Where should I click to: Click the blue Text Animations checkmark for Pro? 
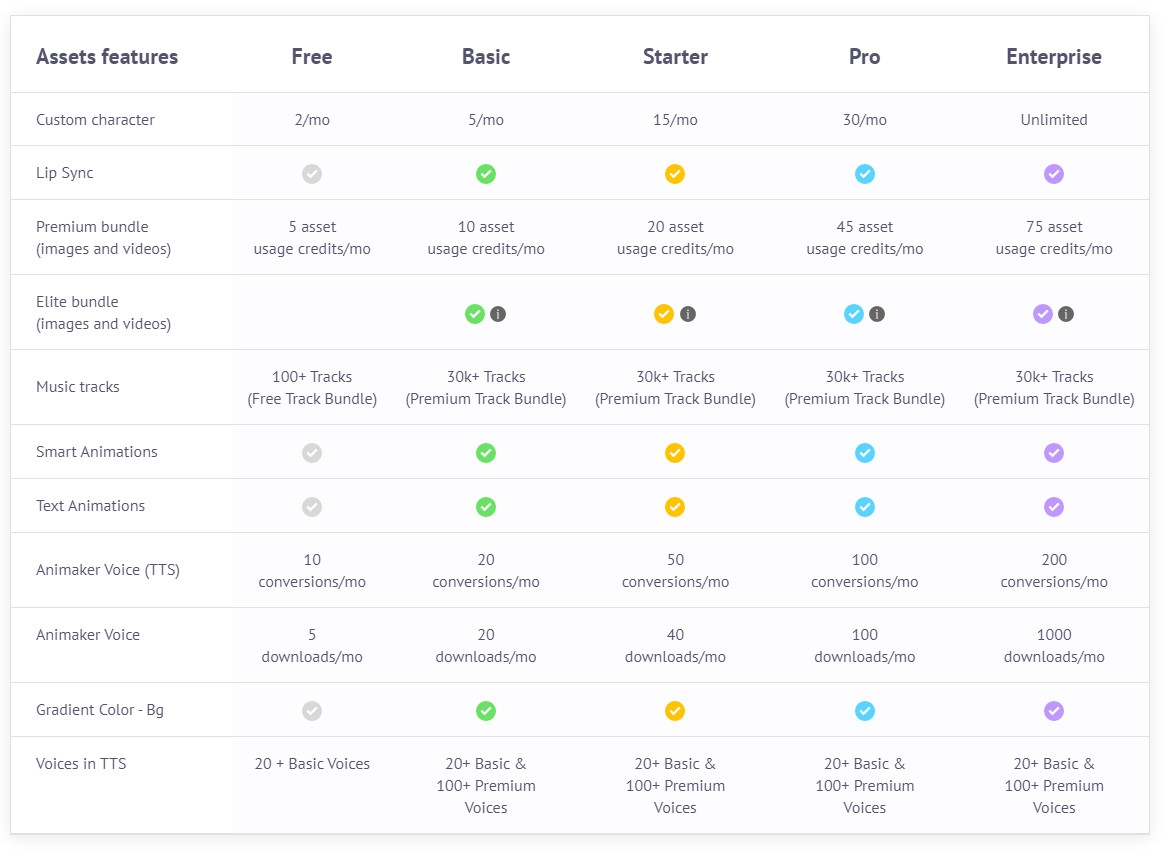[x=865, y=507]
